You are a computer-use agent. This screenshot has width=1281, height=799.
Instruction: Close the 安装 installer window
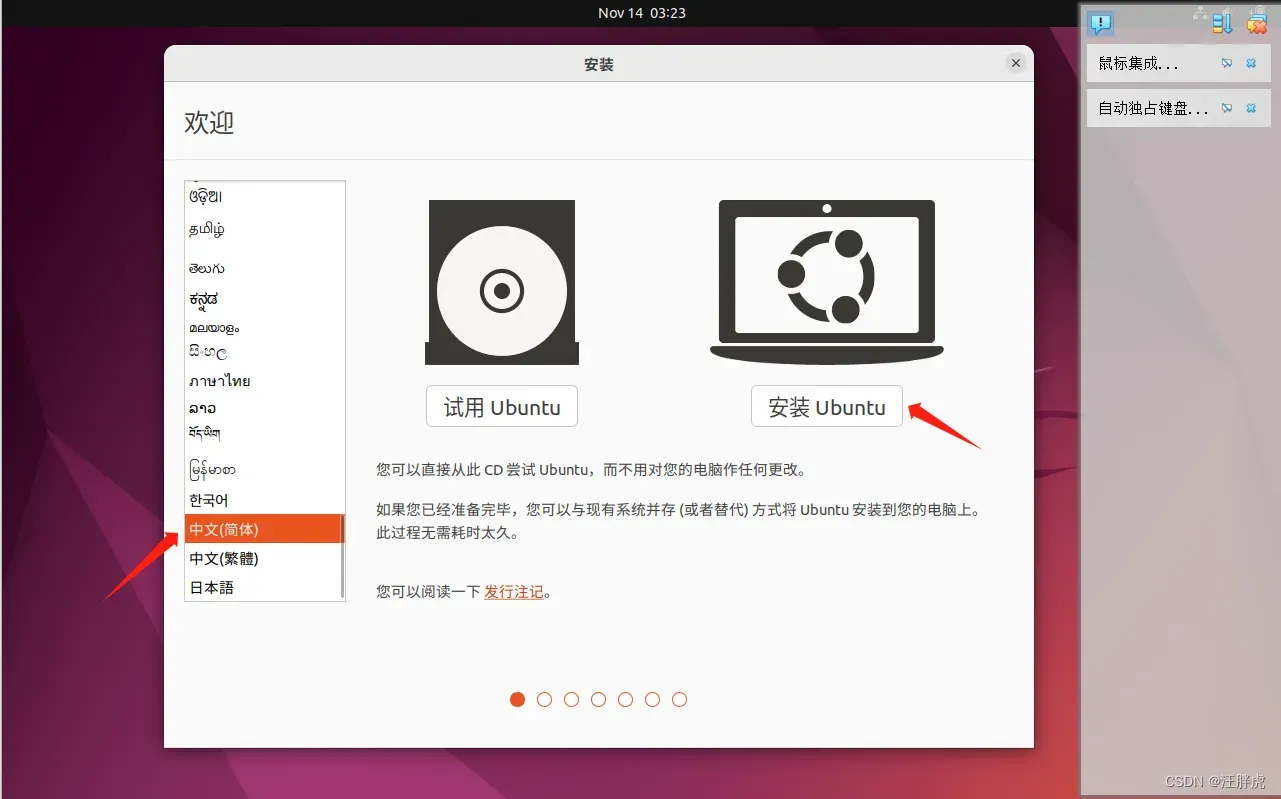[x=1016, y=63]
